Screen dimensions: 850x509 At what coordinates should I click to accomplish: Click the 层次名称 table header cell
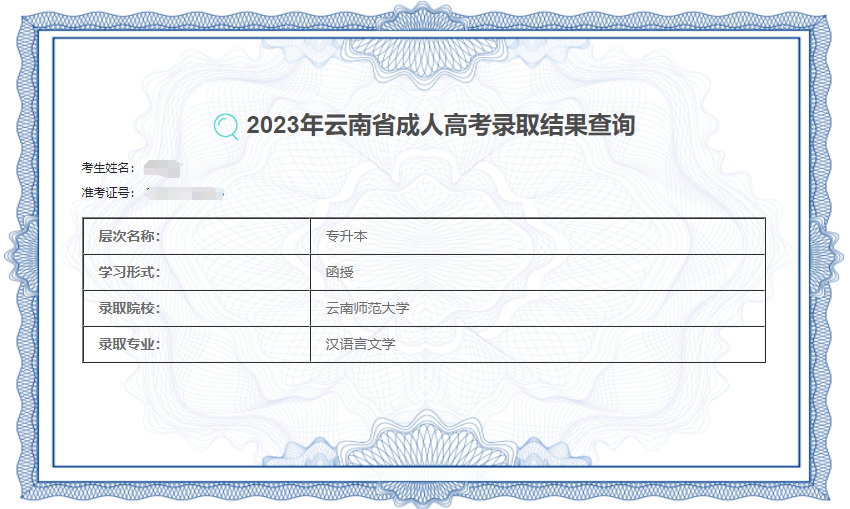click(x=196, y=236)
